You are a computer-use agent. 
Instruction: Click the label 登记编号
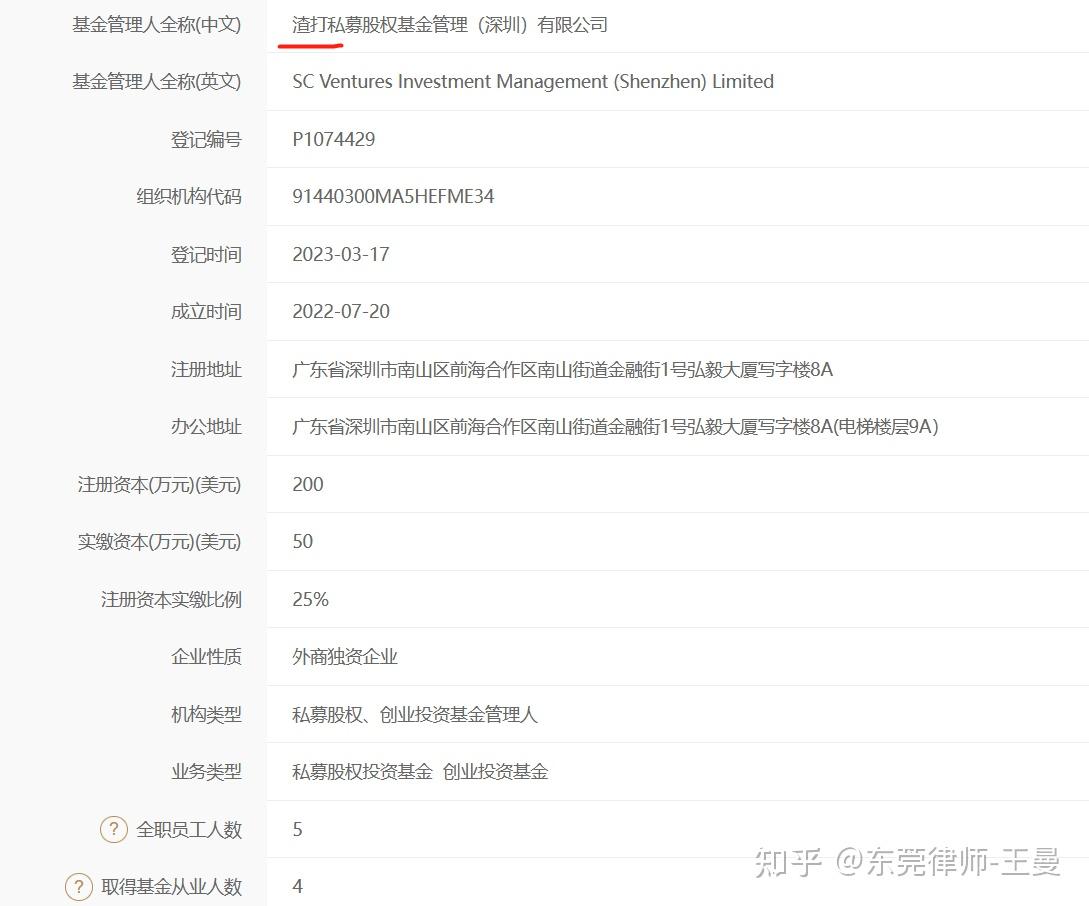(206, 140)
